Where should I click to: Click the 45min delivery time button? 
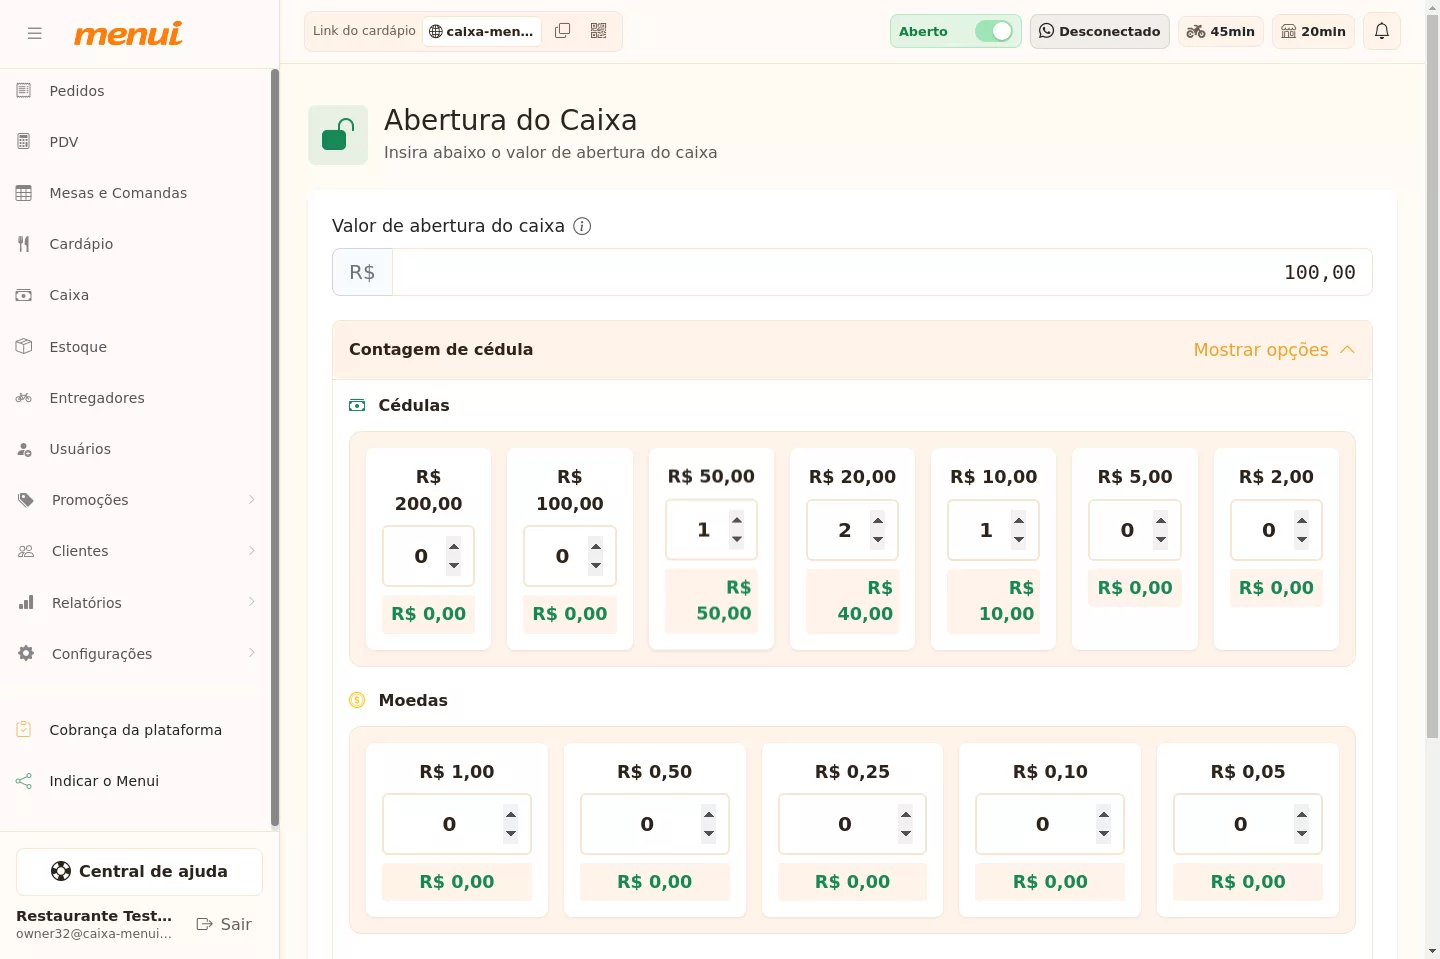point(1221,31)
